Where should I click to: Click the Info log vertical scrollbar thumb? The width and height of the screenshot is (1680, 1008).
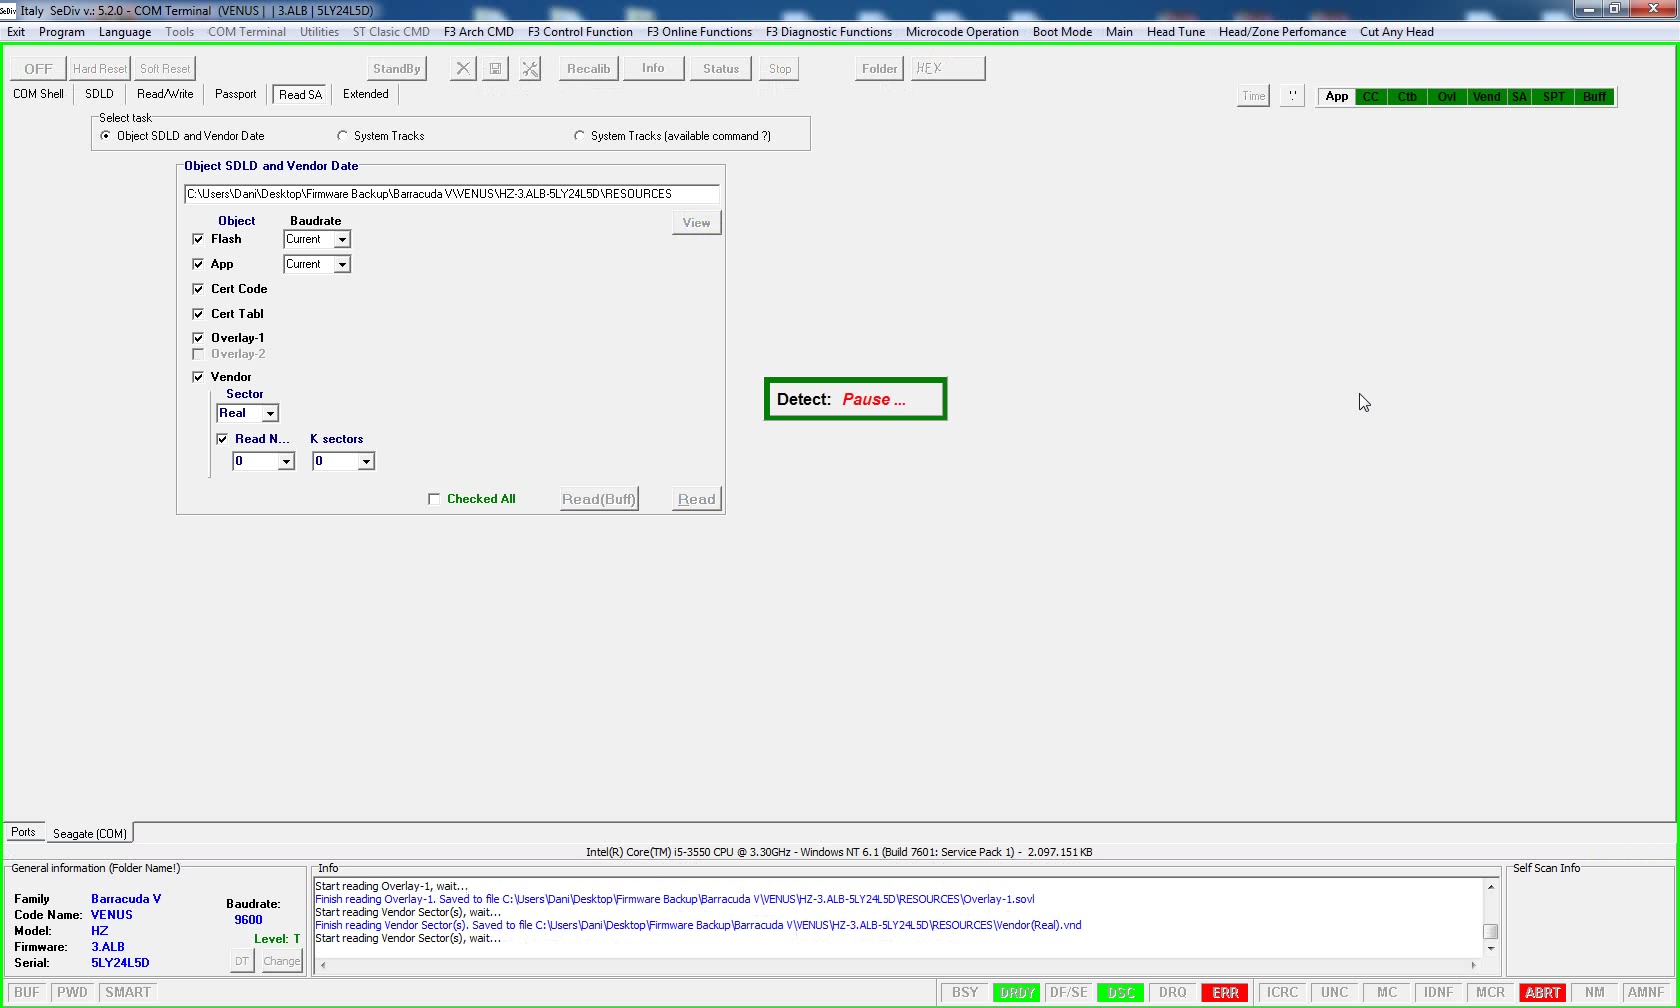click(1490, 931)
